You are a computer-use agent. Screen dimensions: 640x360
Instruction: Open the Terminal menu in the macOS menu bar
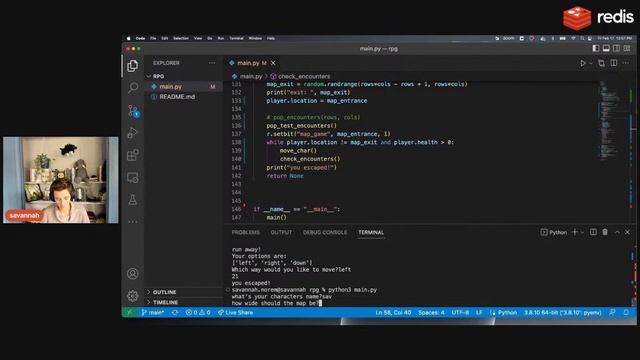tap(236, 38)
